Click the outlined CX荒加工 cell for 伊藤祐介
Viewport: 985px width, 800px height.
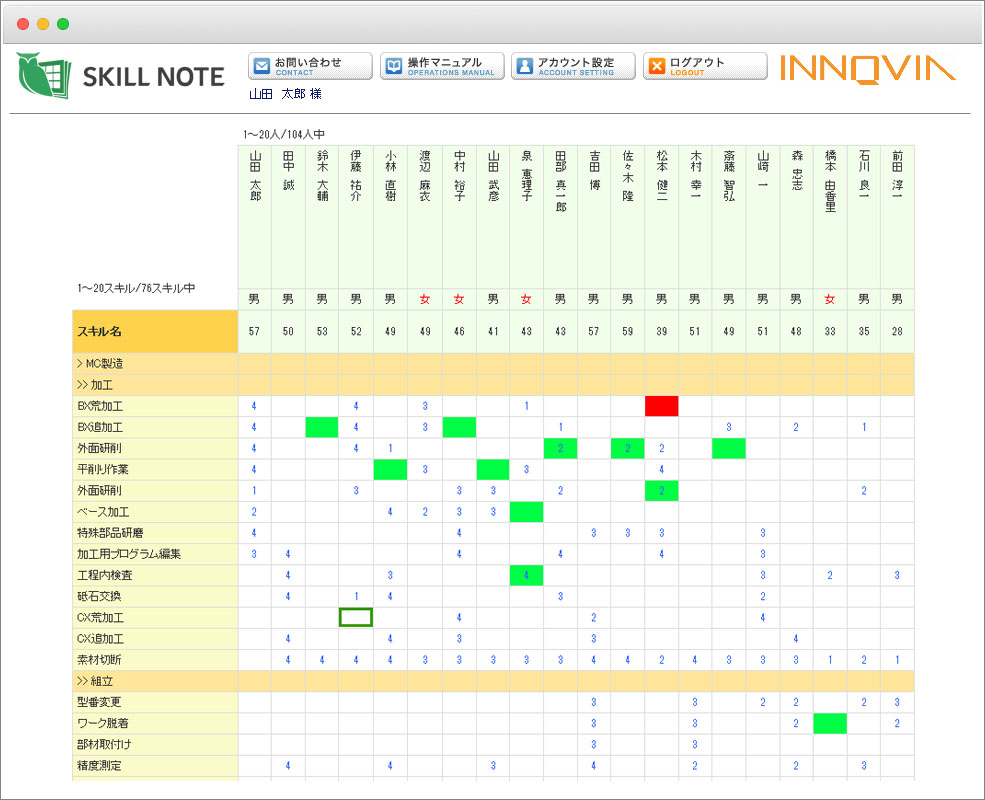tap(355, 617)
